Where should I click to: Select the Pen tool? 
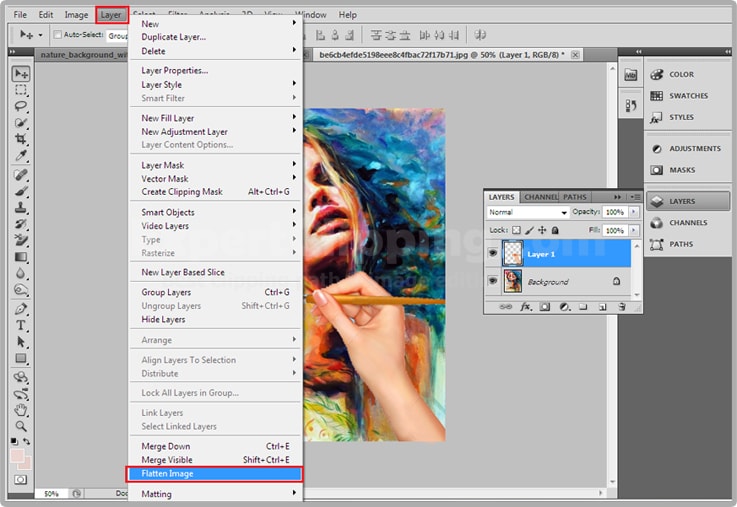tap(21, 309)
